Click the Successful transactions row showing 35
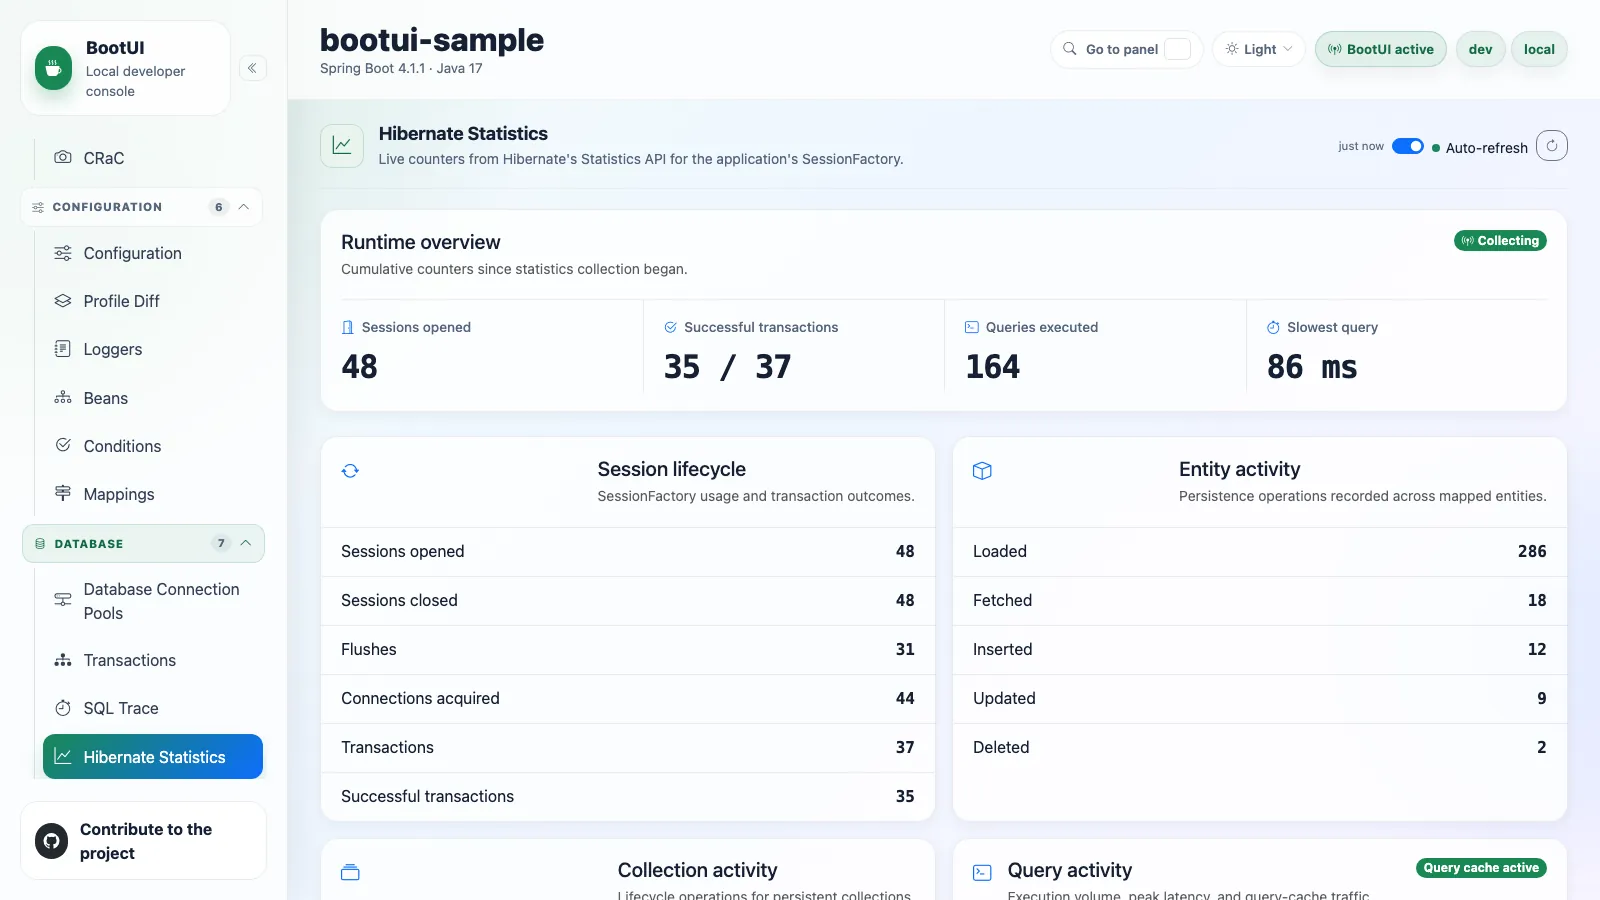Image resolution: width=1600 pixels, height=900 pixels. click(628, 797)
